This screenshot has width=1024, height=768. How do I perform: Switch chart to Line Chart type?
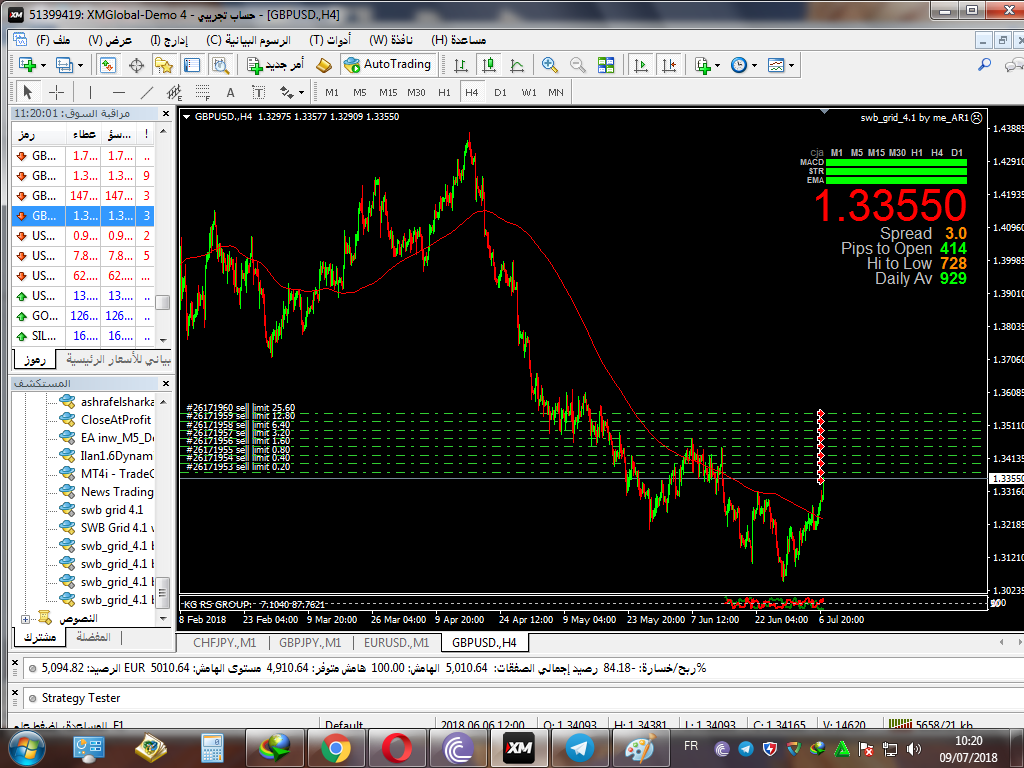(517, 65)
